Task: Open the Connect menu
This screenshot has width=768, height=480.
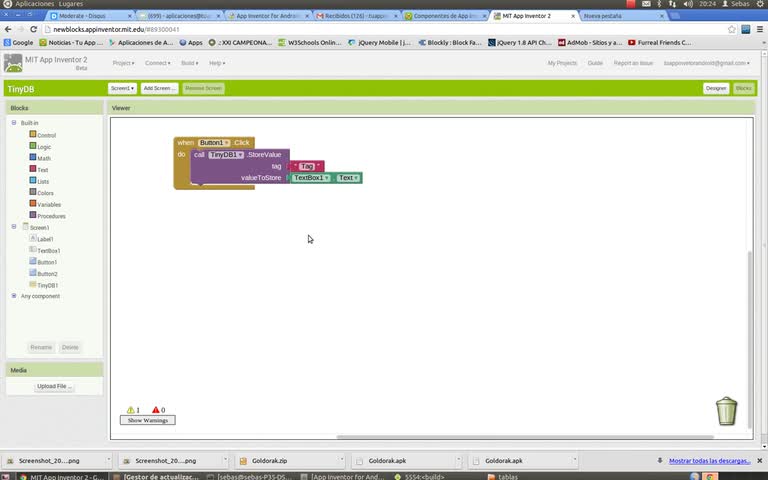Action: click(x=157, y=63)
